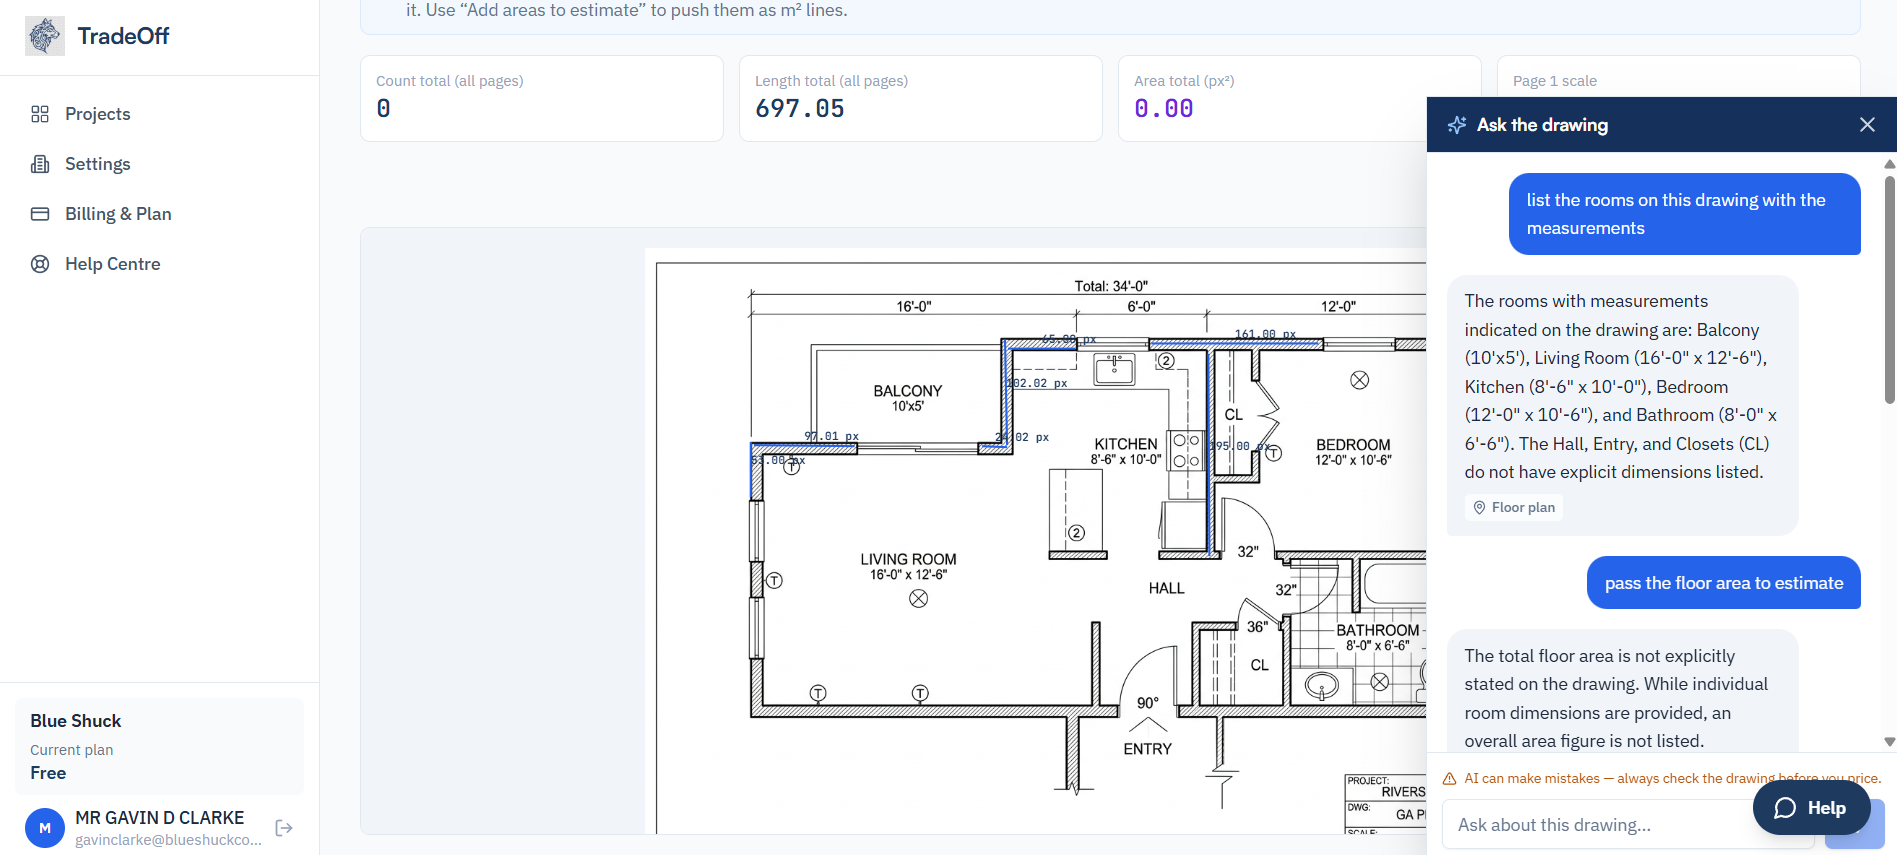Click the KITCHEN label on the drawing
The width and height of the screenshot is (1897, 855).
point(1126,444)
